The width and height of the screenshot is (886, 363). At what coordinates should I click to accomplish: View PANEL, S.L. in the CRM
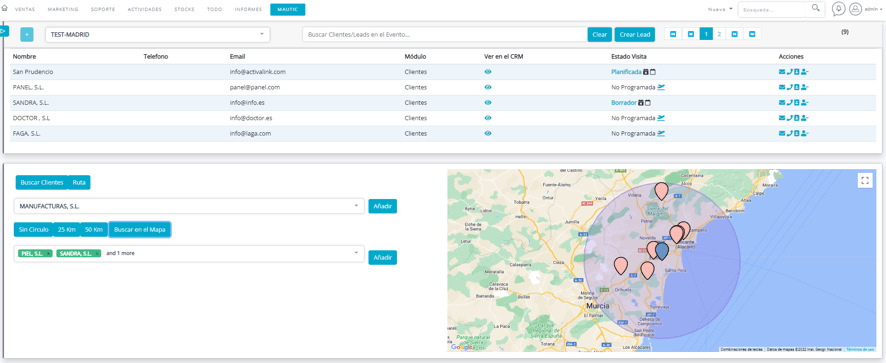click(x=488, y=87)
